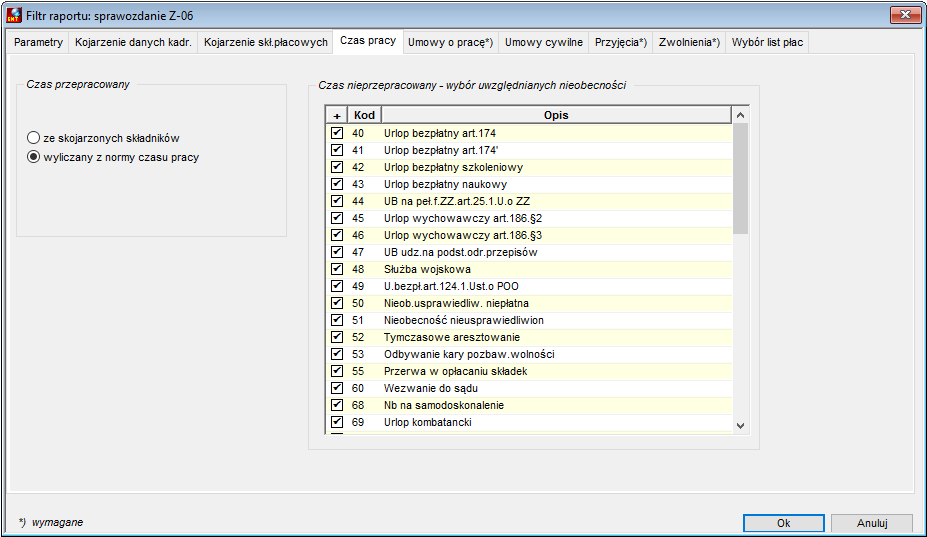Toggle Urlop kombatancki checkbox
Image resolution: width=927 pixels, height=537 pixels.
click(x=337, y=422)
